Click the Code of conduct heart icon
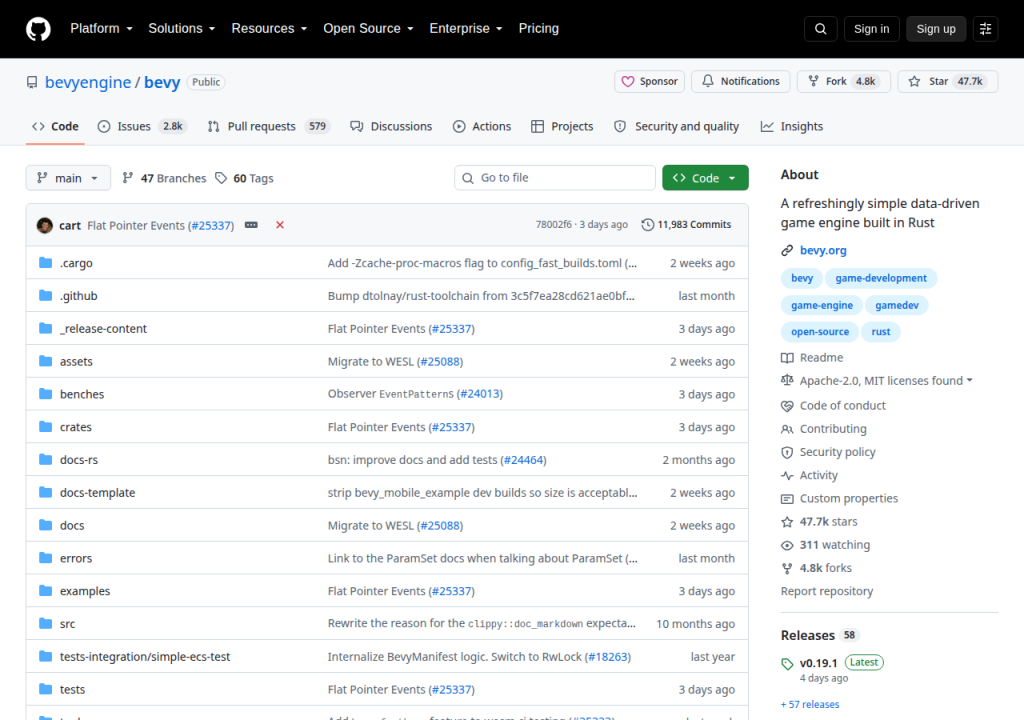The image size is (1024, 720). [x=787, y=406]
